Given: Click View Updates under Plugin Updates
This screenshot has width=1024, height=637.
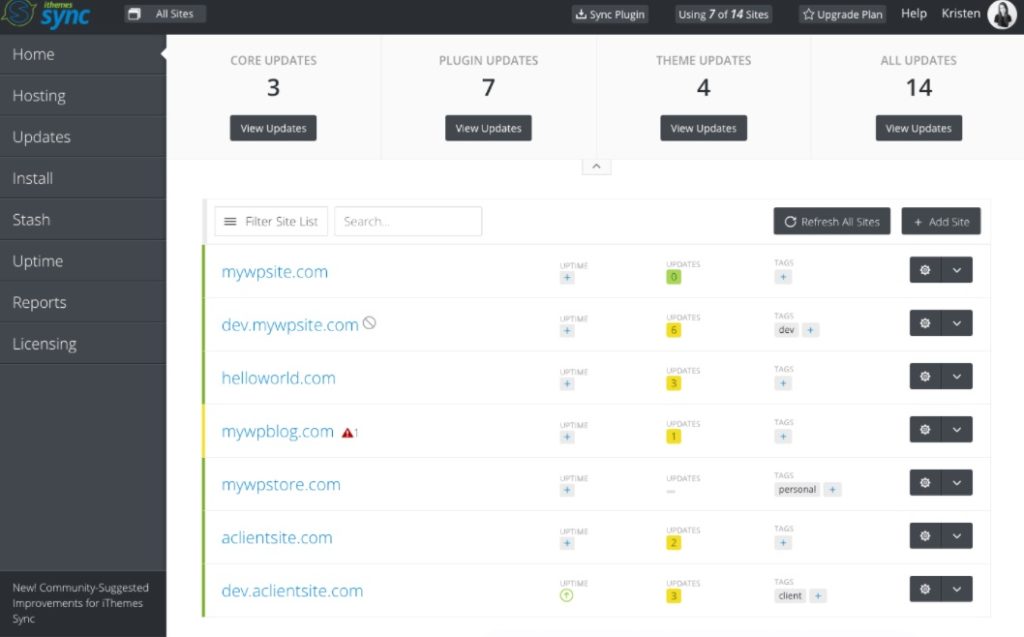Looking at the screenshot, I should (x=488, y=128).
